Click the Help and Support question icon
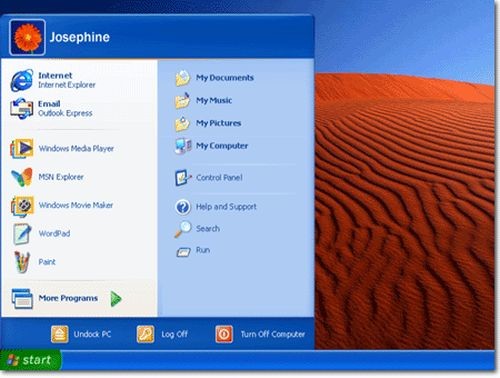Image resolution: width=500 pixels, height=378 pixels. [x=183, y=207]
